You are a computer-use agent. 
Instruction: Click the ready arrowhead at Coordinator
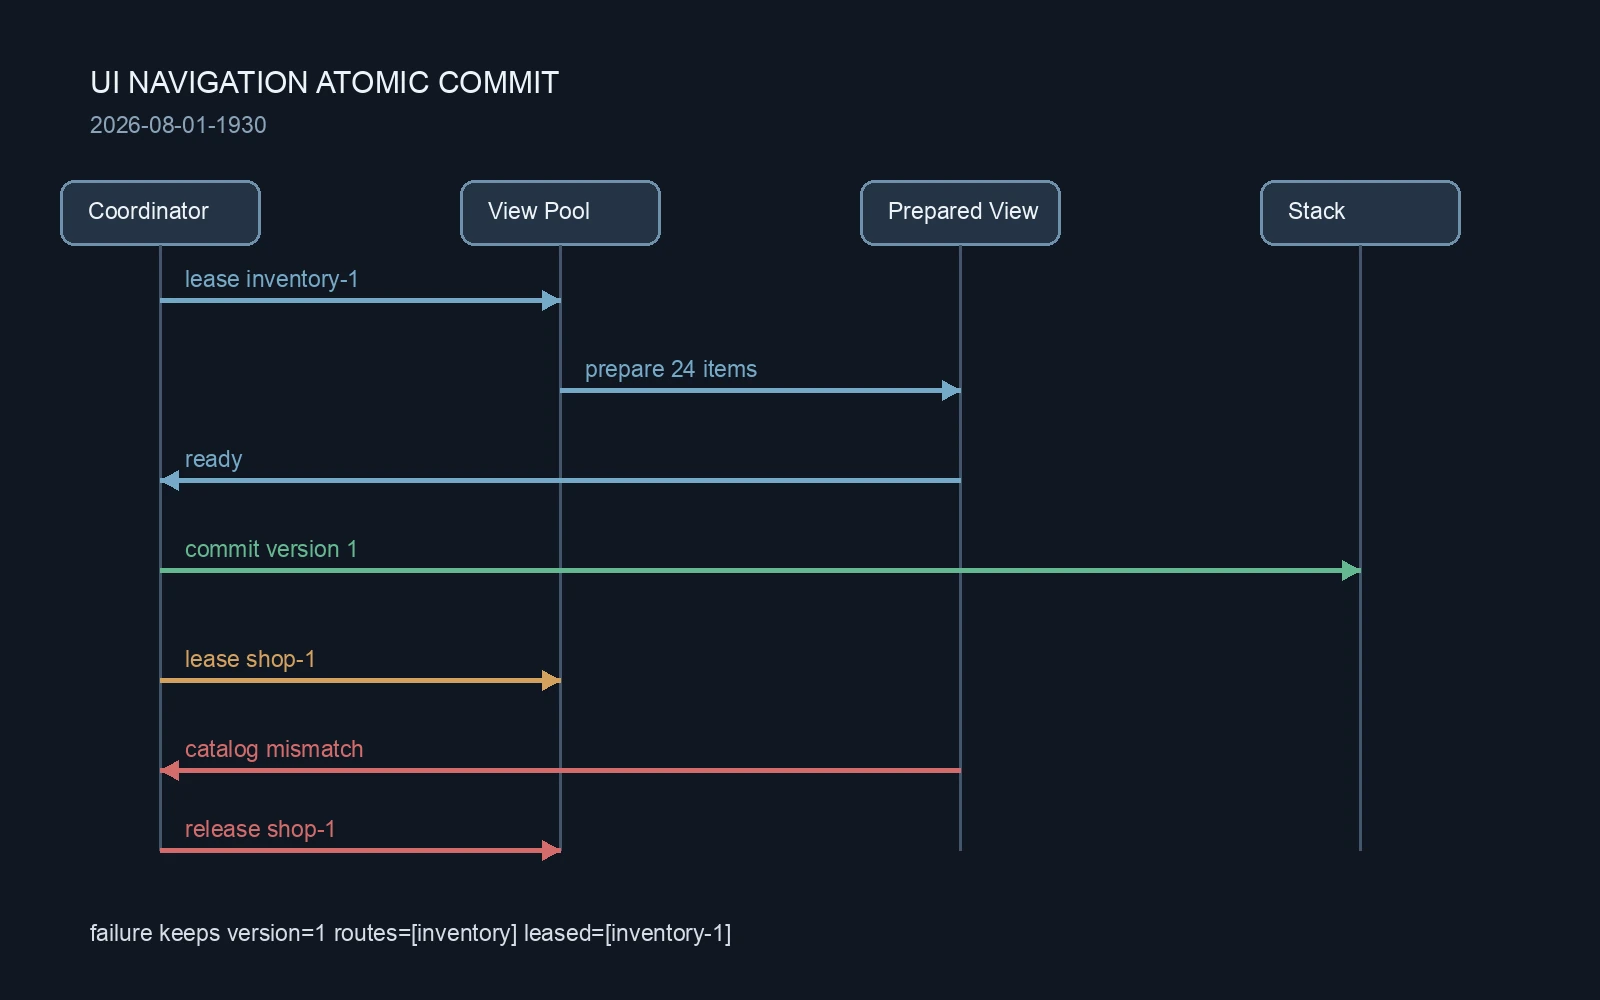[169, 481]
